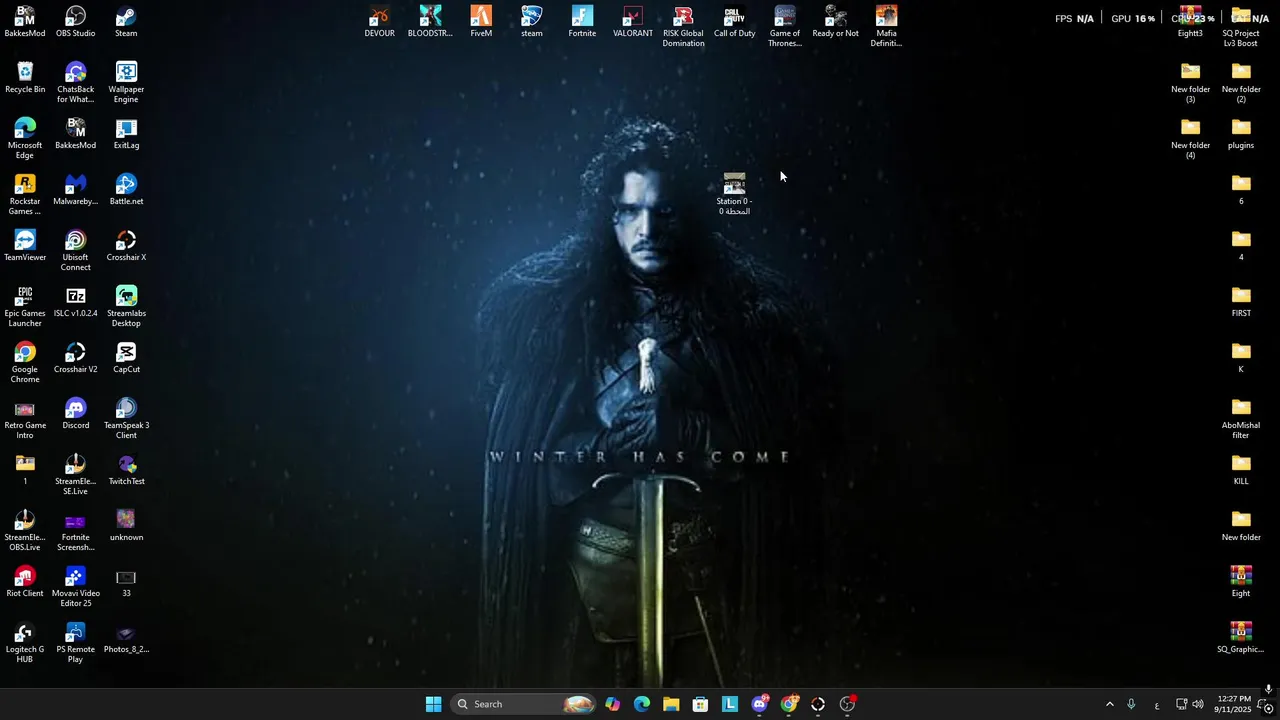Open Google Chrome desktop shortcut
1280x720 pixels.
tap(25, 363)
